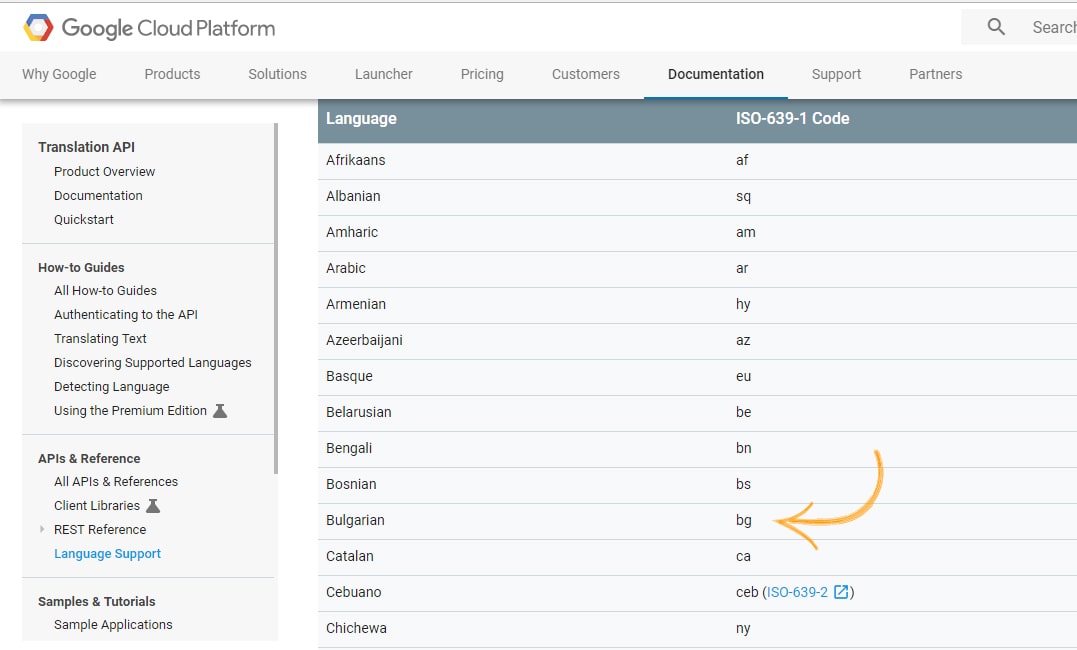Navigate to the Quickstart sidebar link
Viewport: 1077px width, 650px height.
click(x=84, y=220)
